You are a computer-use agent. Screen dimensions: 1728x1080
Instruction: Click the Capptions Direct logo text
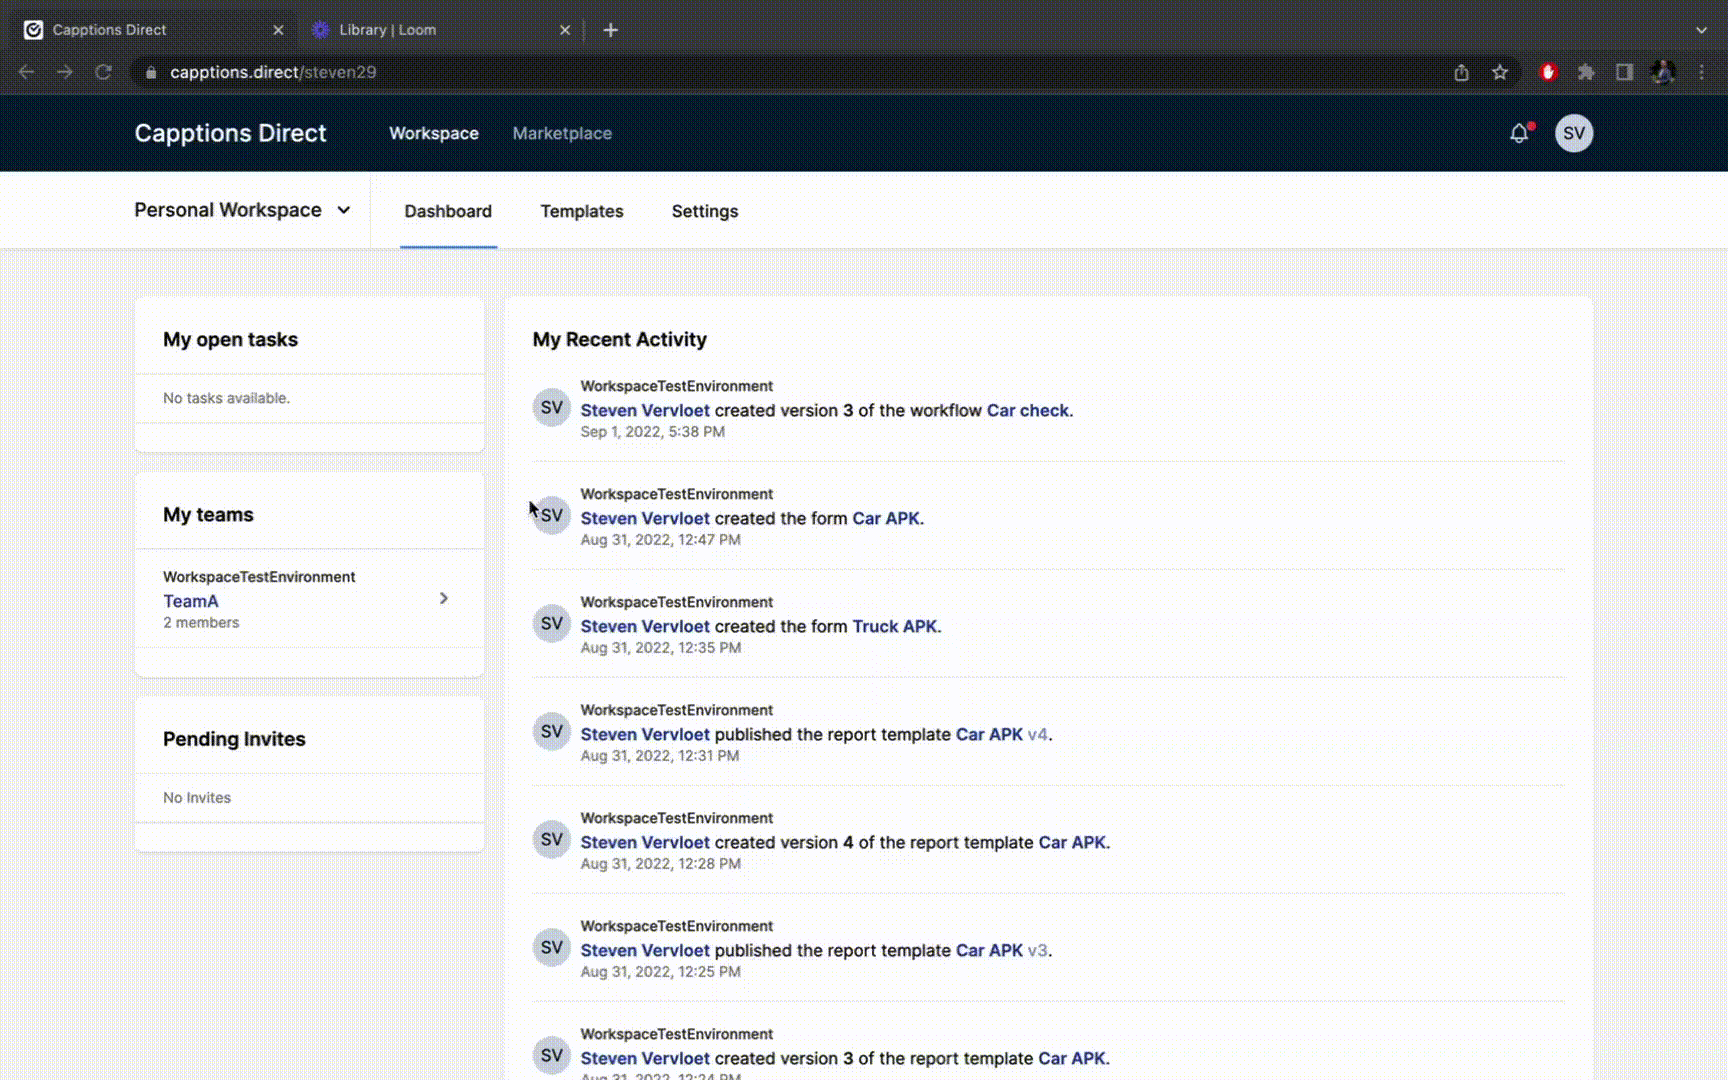(230, 133)
